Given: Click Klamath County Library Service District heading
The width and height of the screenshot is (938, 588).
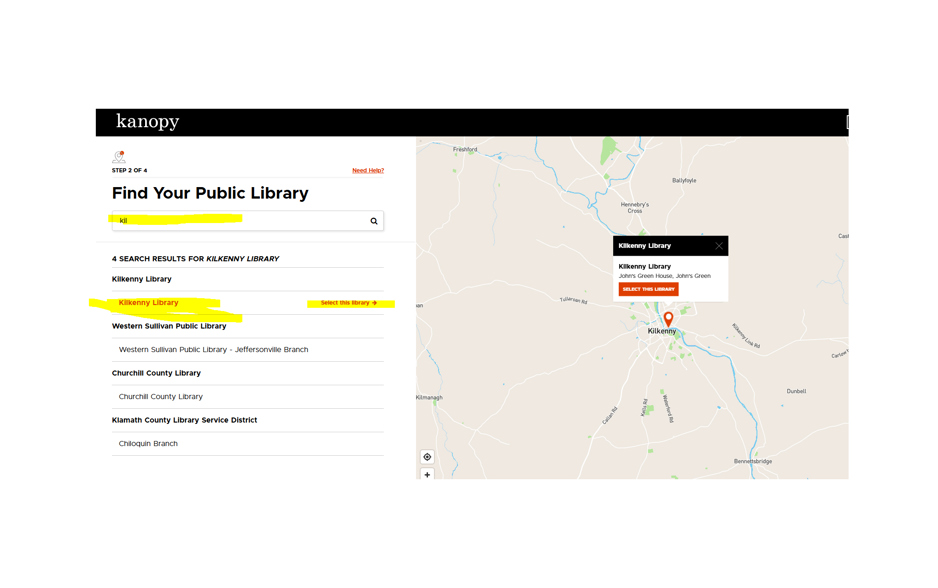Looking at the screenshot, I should [x=184, y=420].
